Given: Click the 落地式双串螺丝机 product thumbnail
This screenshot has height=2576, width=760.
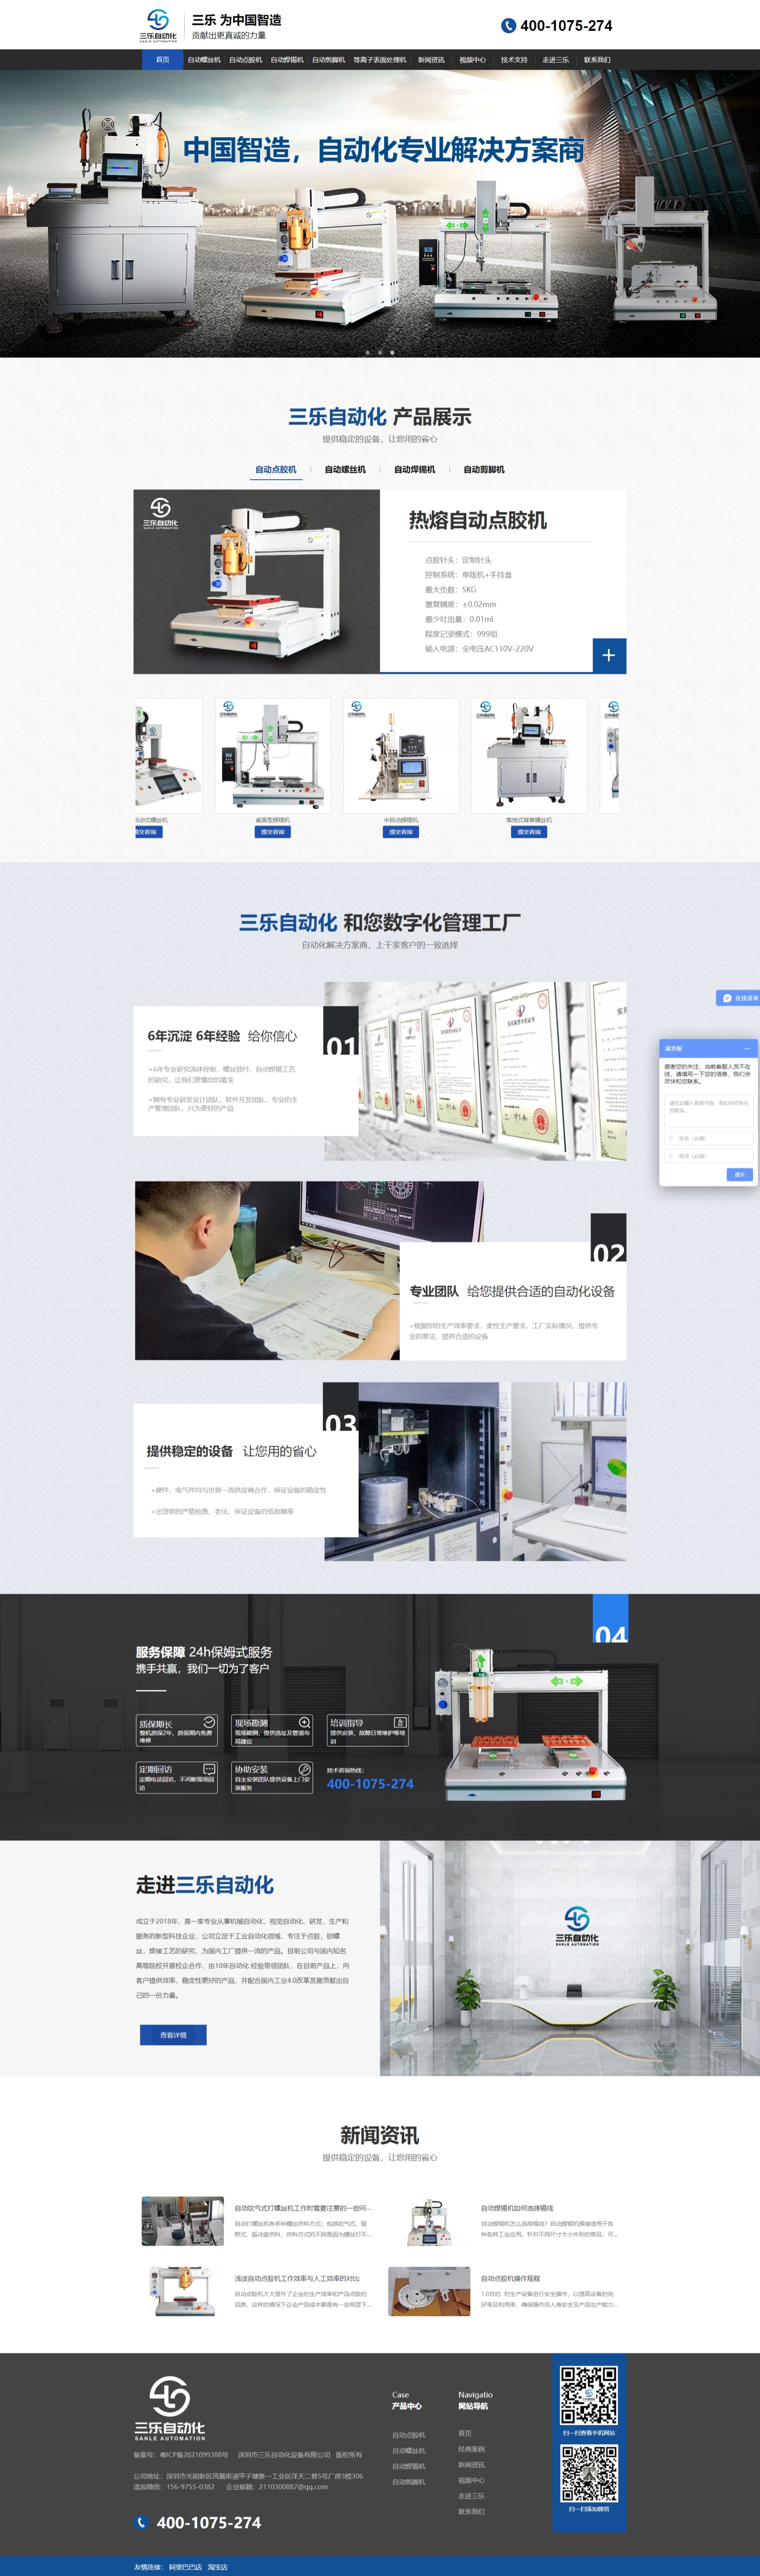Looking at the screenshot, I should point(529,756).
